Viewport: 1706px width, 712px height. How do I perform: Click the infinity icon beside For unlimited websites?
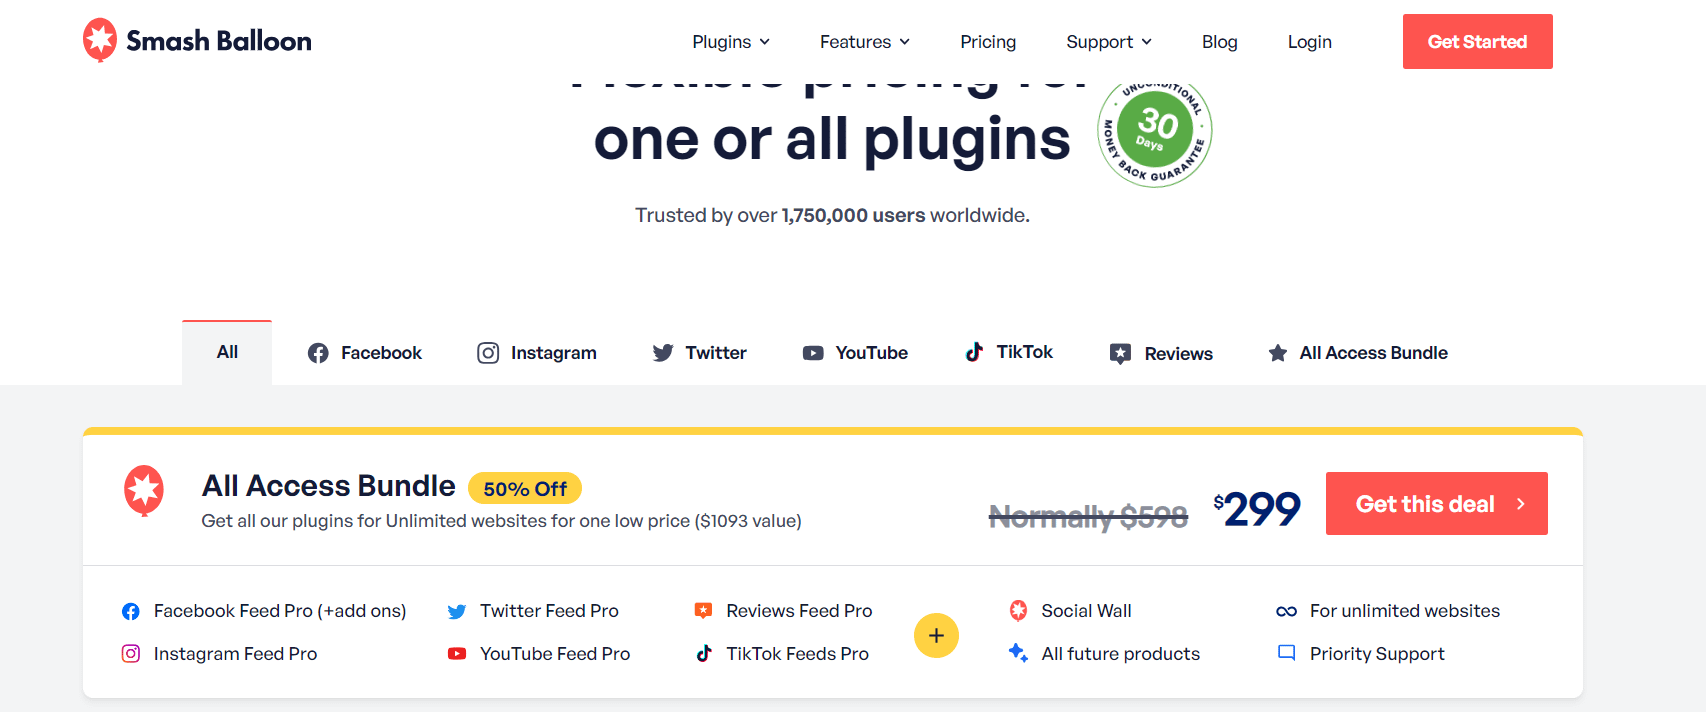(x=1286, y=611)
